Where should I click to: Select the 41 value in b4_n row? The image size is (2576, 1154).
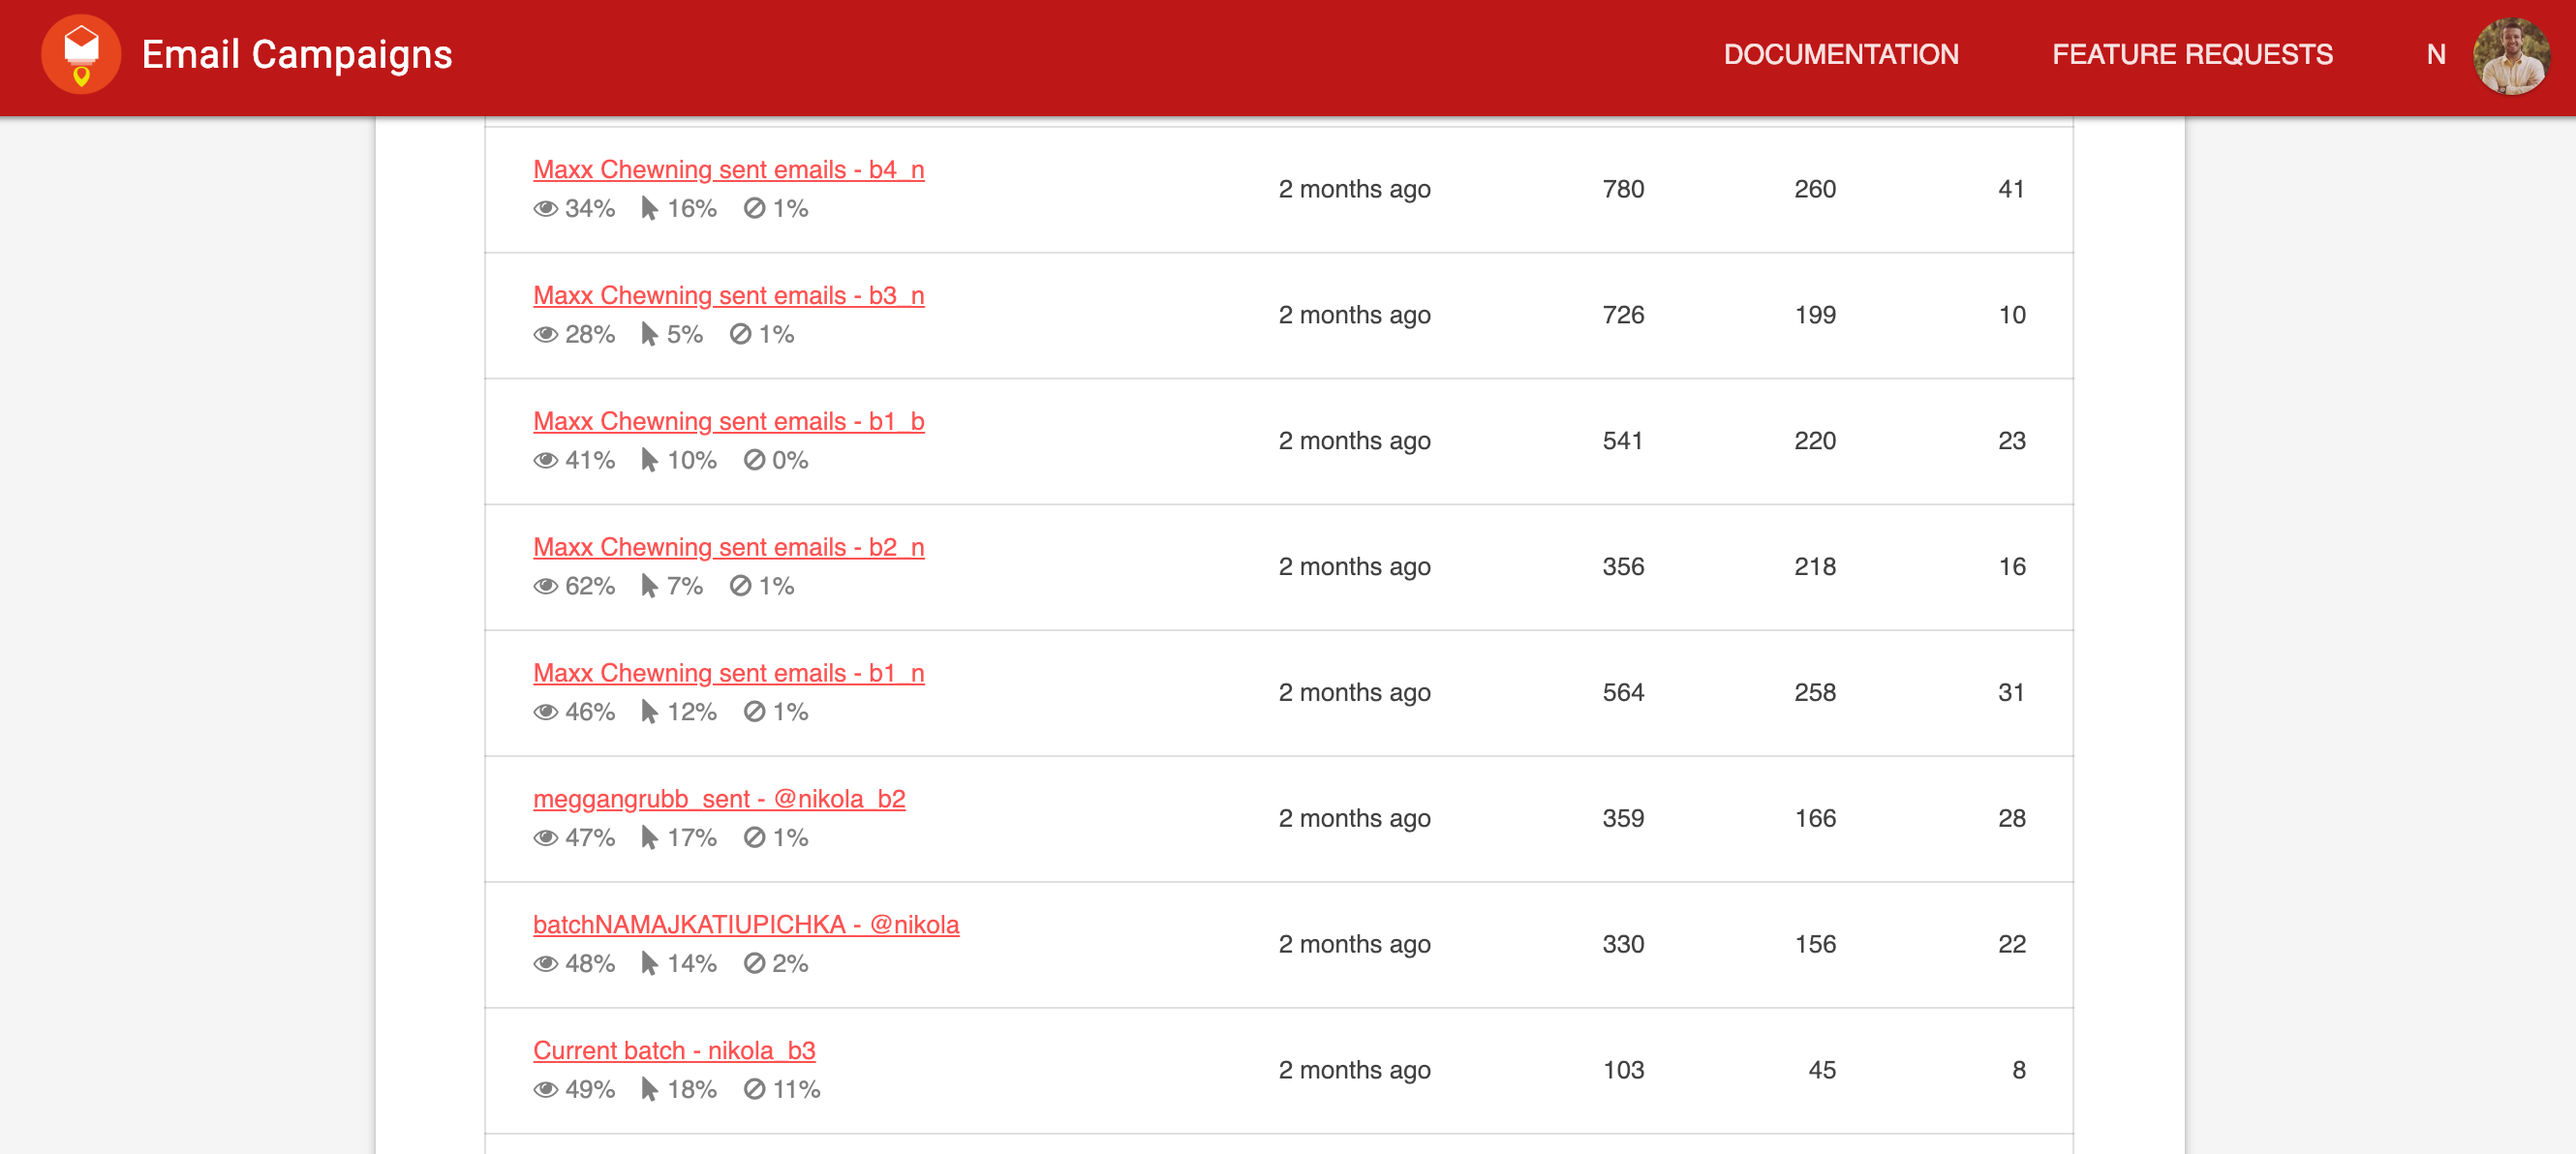pyautogui.click(x=2011, y=190)
